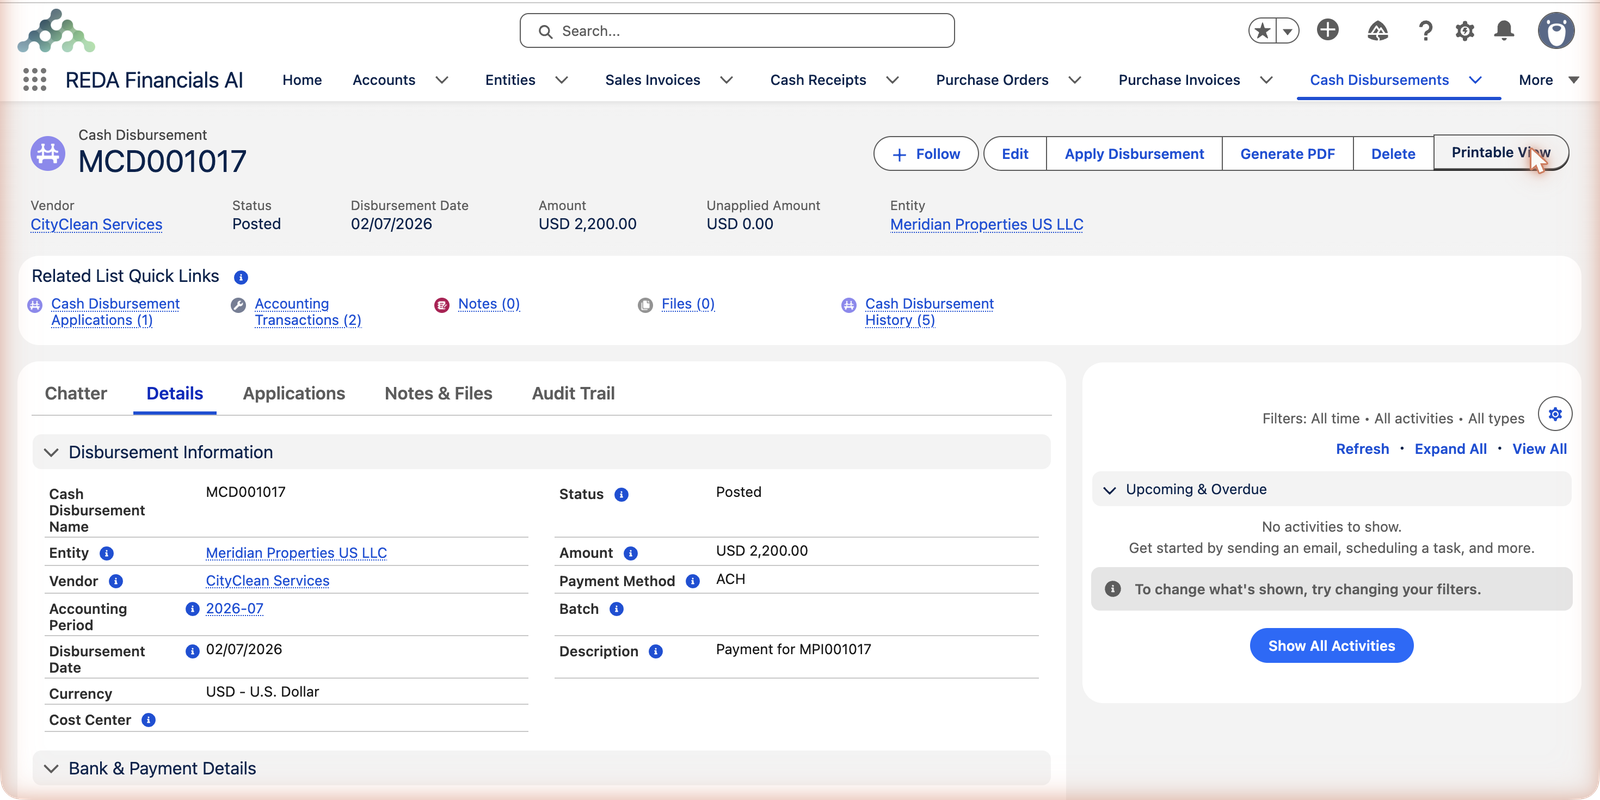Click the Follow button
The height and width of the screenshot is (800, 1600).
pyautogui.click(x=926, y=154)
